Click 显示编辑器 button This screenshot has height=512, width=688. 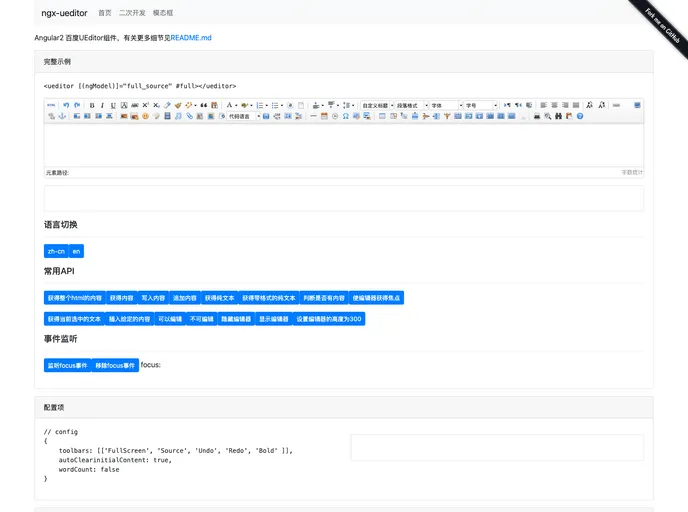pos(274,319)
